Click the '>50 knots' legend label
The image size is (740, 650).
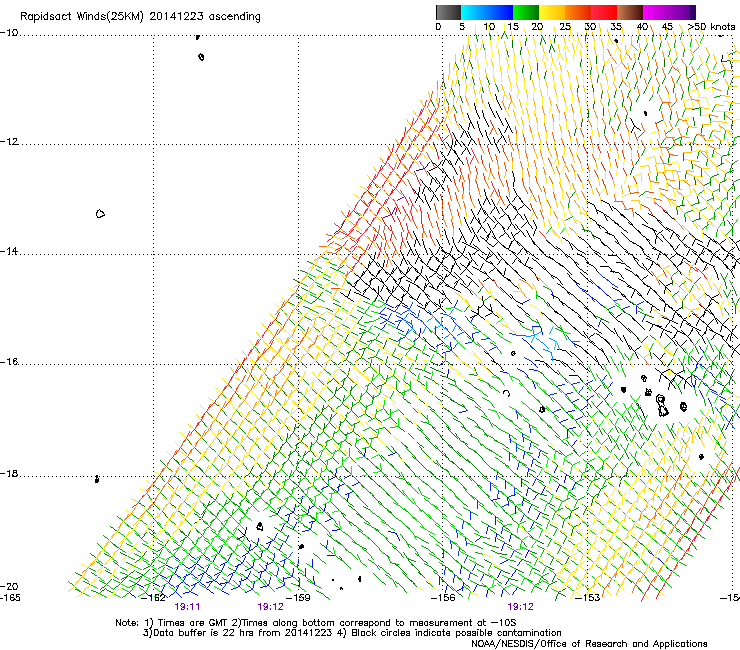[711, 27]
